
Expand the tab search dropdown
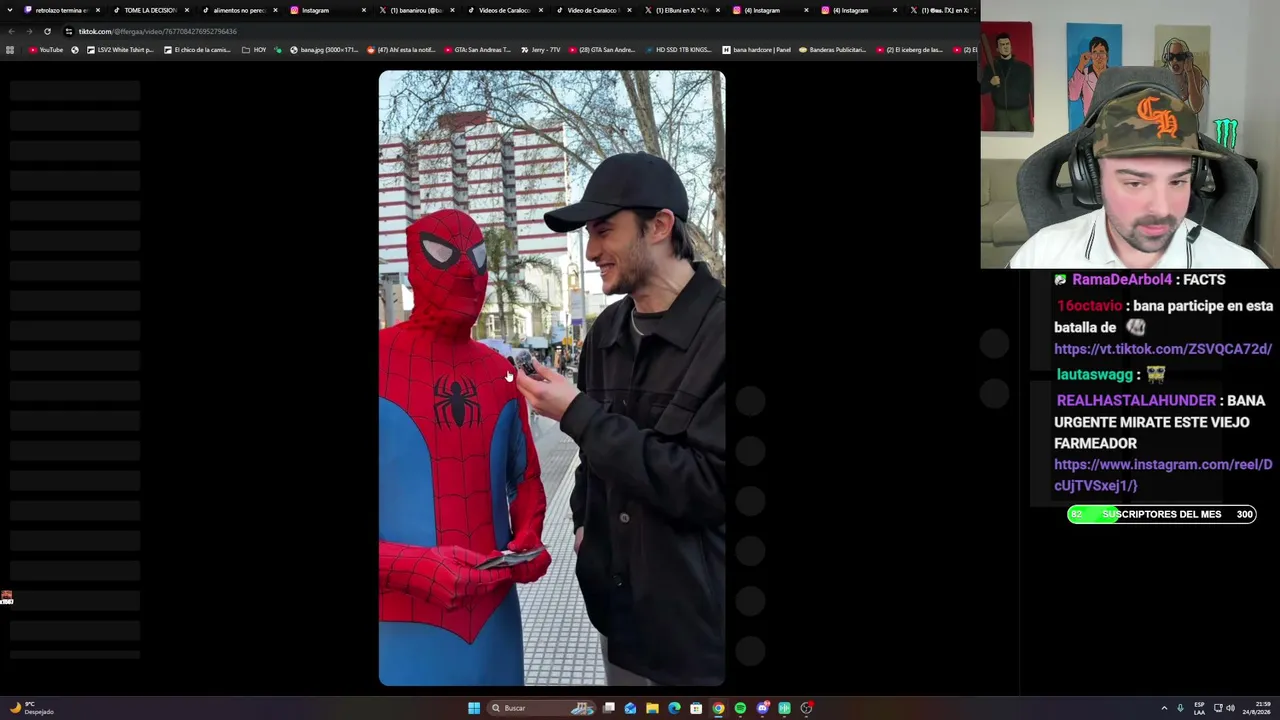[x=11, y=10]
